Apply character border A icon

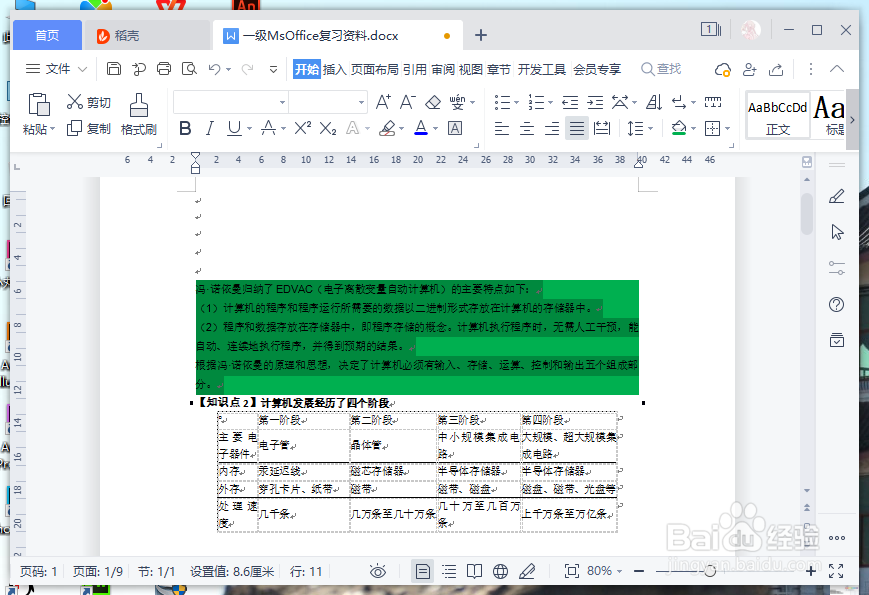(x=455, y=129)
